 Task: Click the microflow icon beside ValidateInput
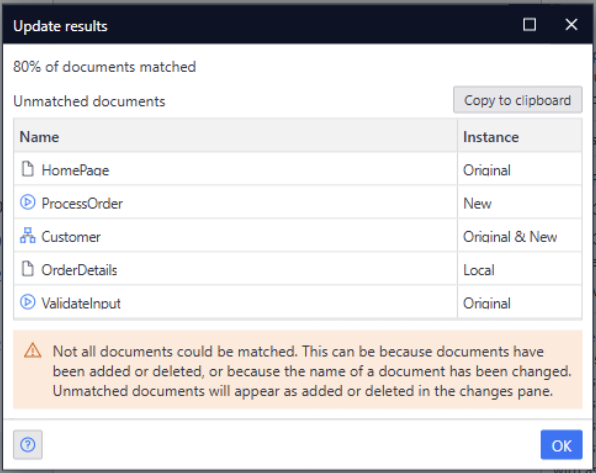pyautogui.click(x=27, y=302)
